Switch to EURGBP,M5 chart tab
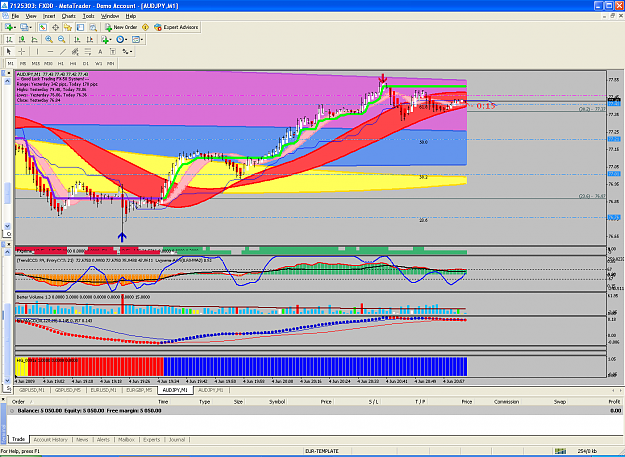 tap(139, 390)
